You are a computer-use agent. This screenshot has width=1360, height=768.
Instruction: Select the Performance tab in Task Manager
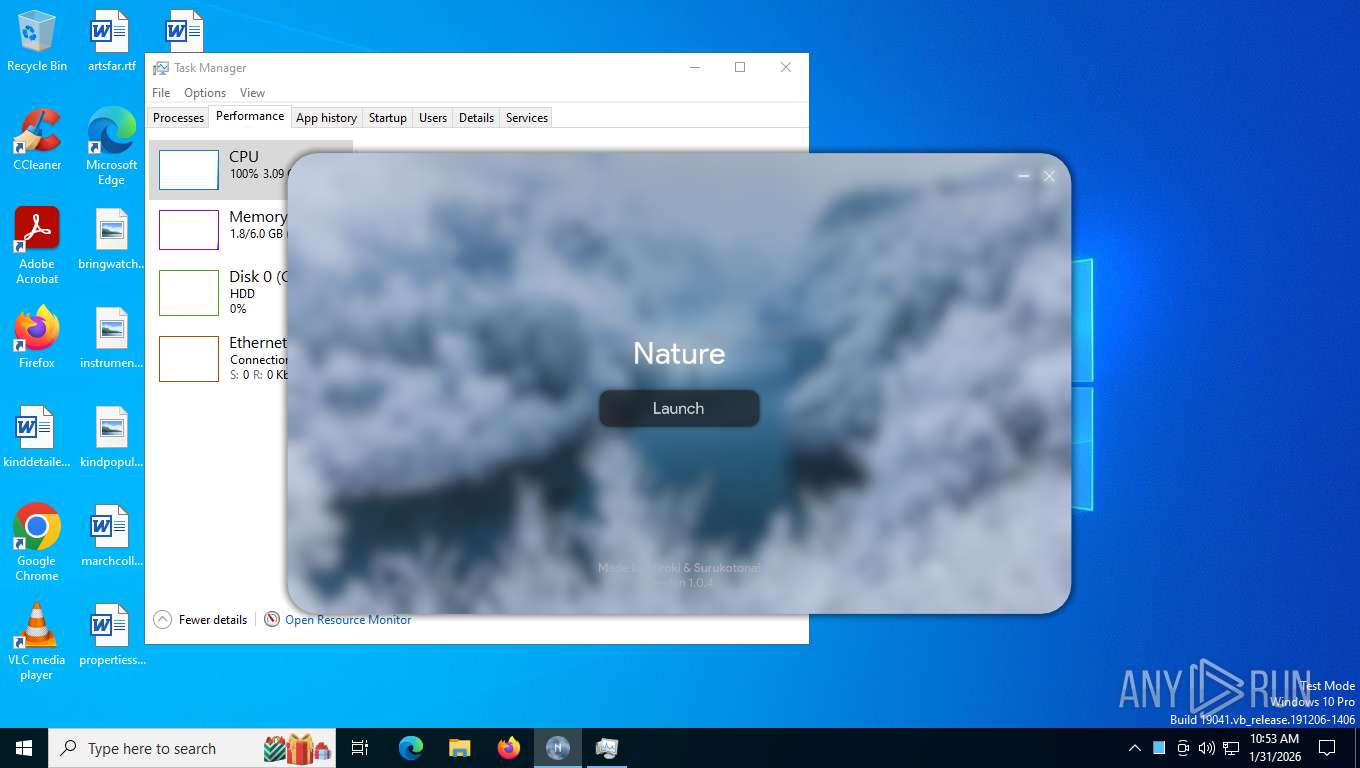pyautogui.click(x=250, y=116)
